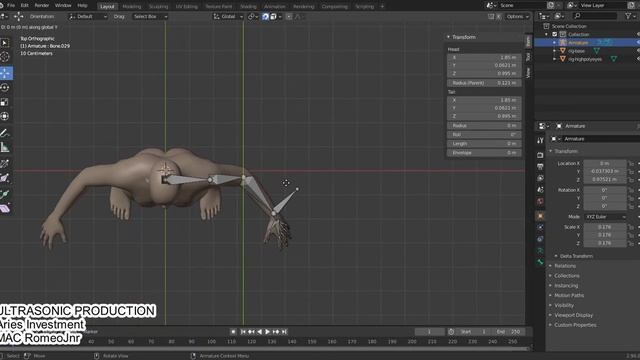Jump to the timeline end frame
Viewport: 640px width, 360px height.
[x=284, y=332]
